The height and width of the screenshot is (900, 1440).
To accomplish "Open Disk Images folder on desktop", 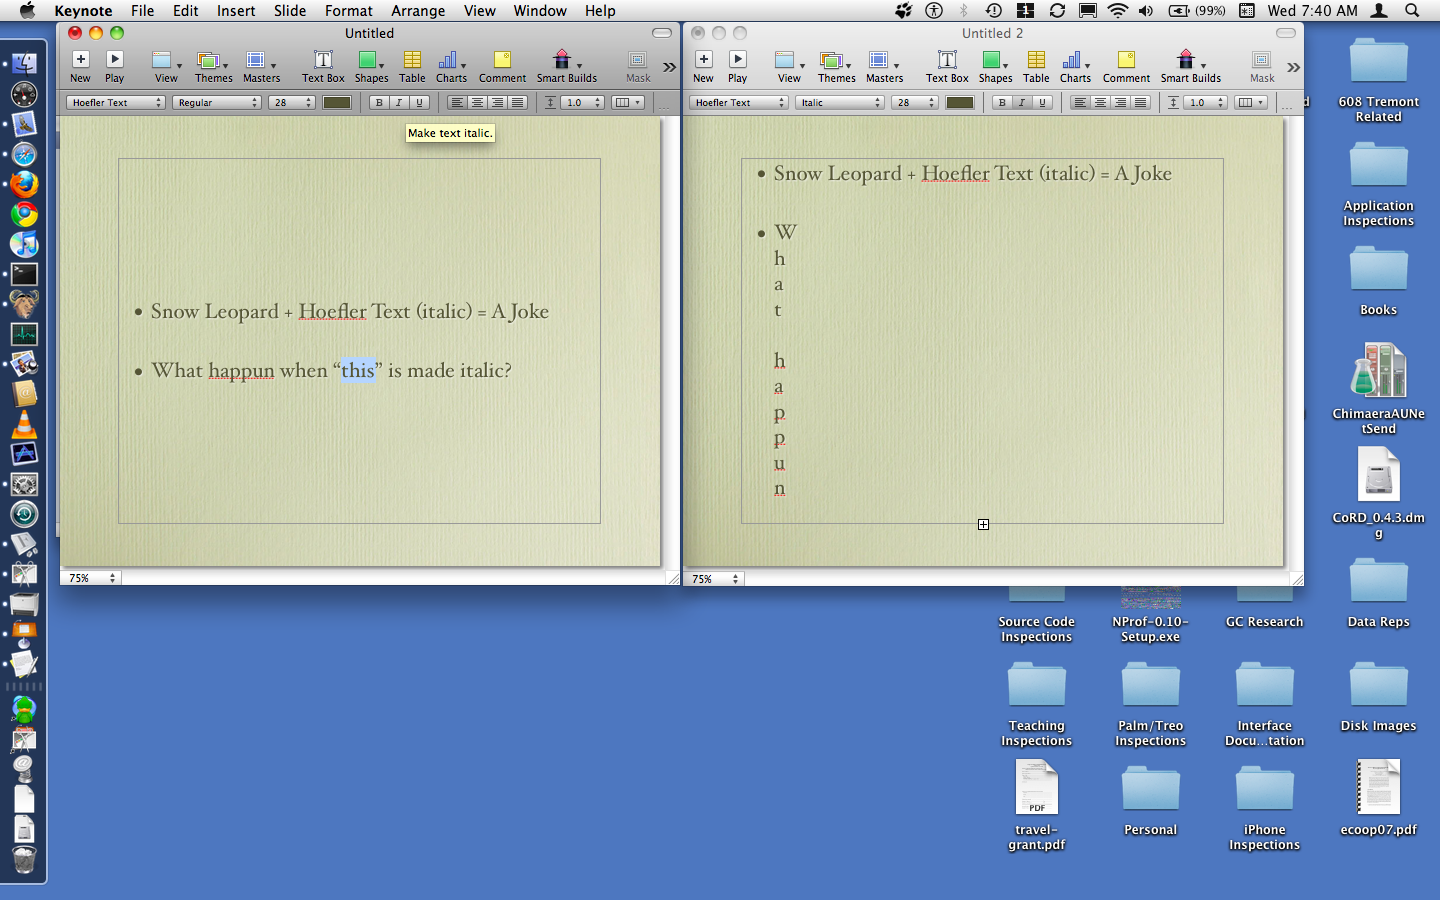I will 1378,695.
